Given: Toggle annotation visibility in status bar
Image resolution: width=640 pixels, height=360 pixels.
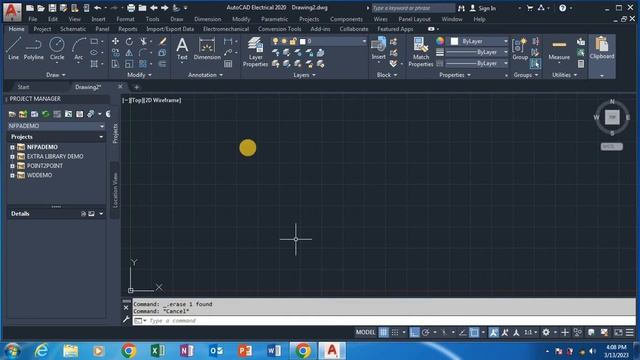Looking at the screenshot, I should tap(493, 333).
